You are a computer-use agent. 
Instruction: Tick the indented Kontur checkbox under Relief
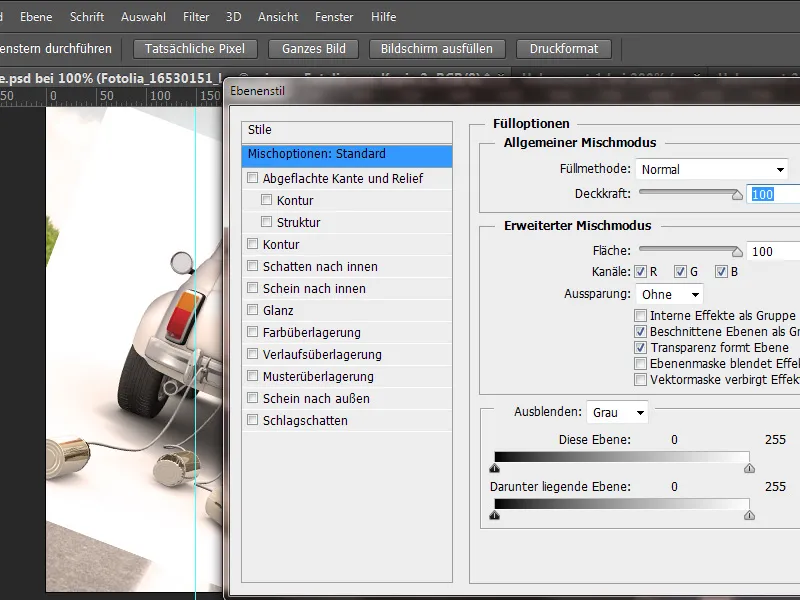[266, 199]
